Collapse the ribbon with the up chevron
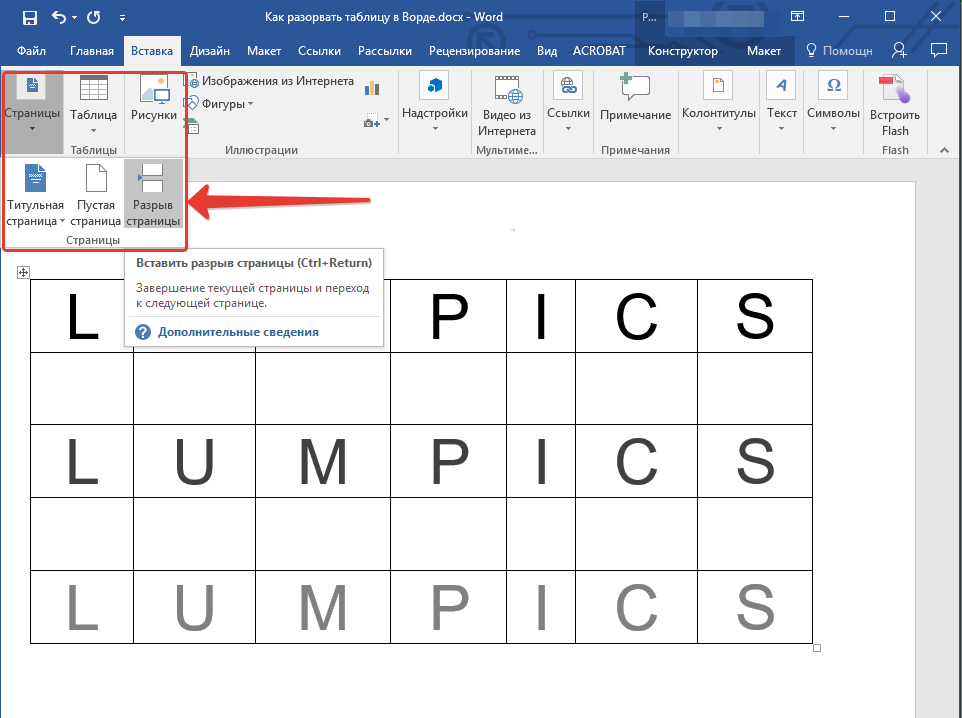This screenshot has height=718, width=962. pos(942,149)
